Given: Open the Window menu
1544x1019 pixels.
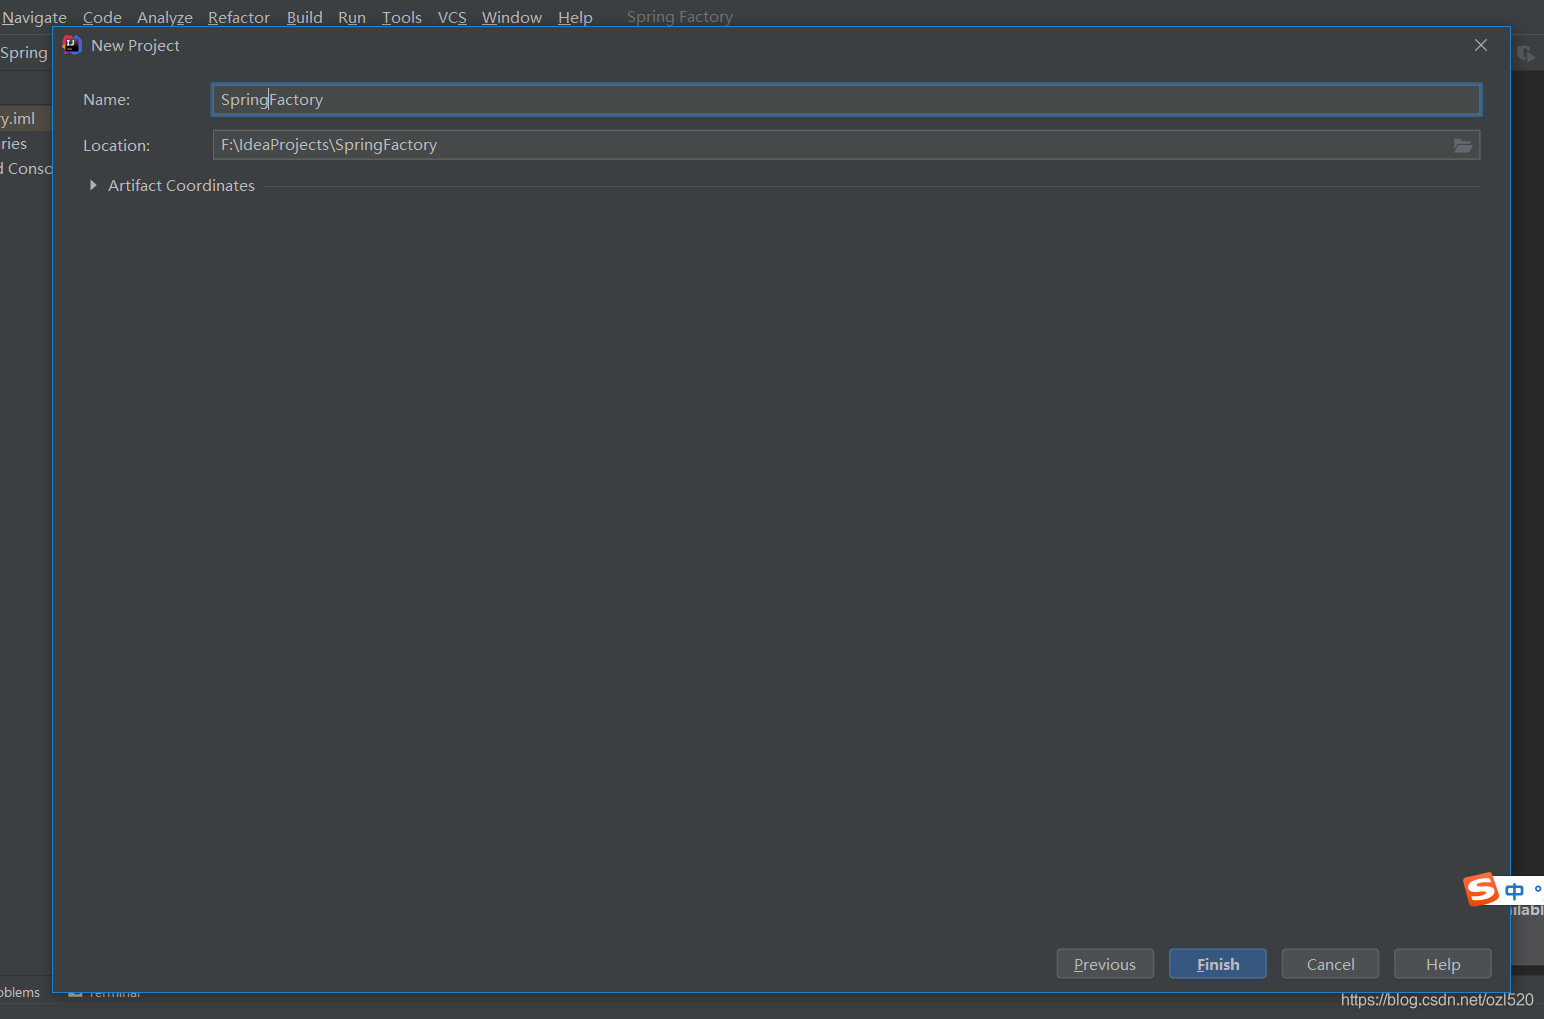Looking at the screenshot, I should (512, 17).
